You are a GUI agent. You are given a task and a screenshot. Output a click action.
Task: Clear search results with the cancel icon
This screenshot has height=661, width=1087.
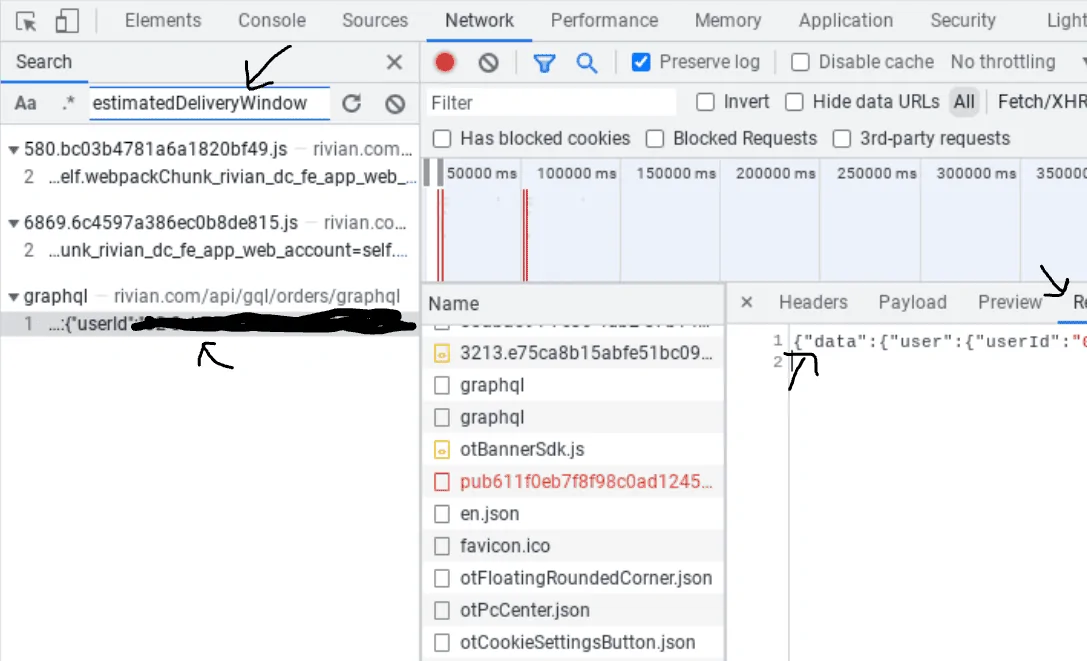tap(395, 104)
